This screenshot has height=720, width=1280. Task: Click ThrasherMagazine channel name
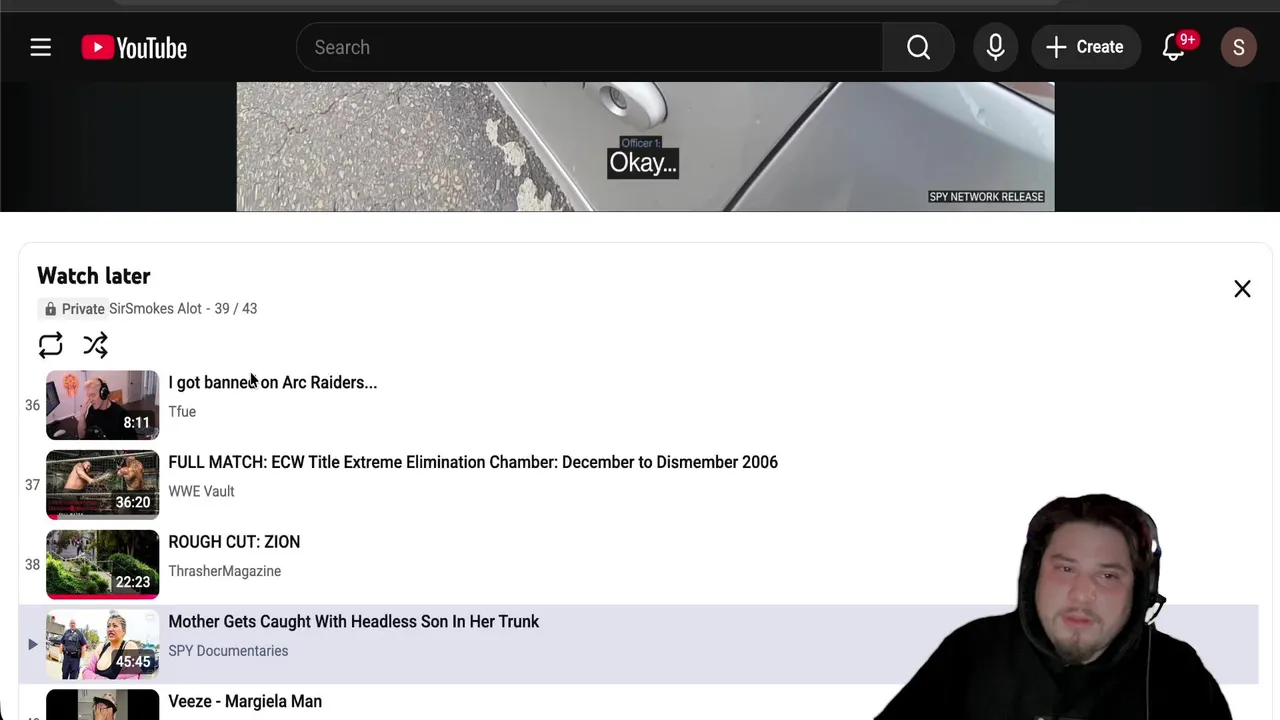[x=224, y=571]
